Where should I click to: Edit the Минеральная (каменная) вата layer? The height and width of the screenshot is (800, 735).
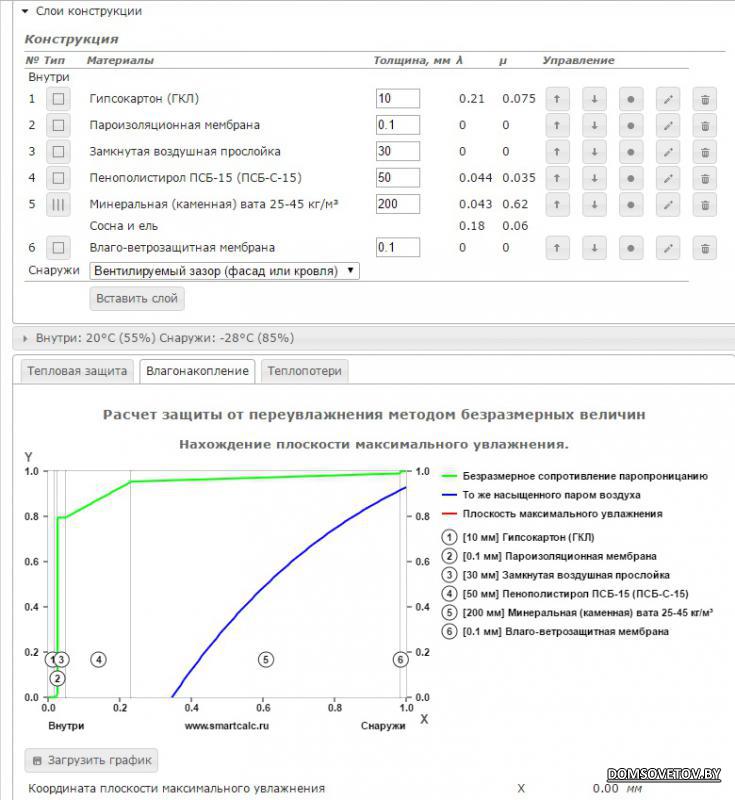(x=668, y=205)
